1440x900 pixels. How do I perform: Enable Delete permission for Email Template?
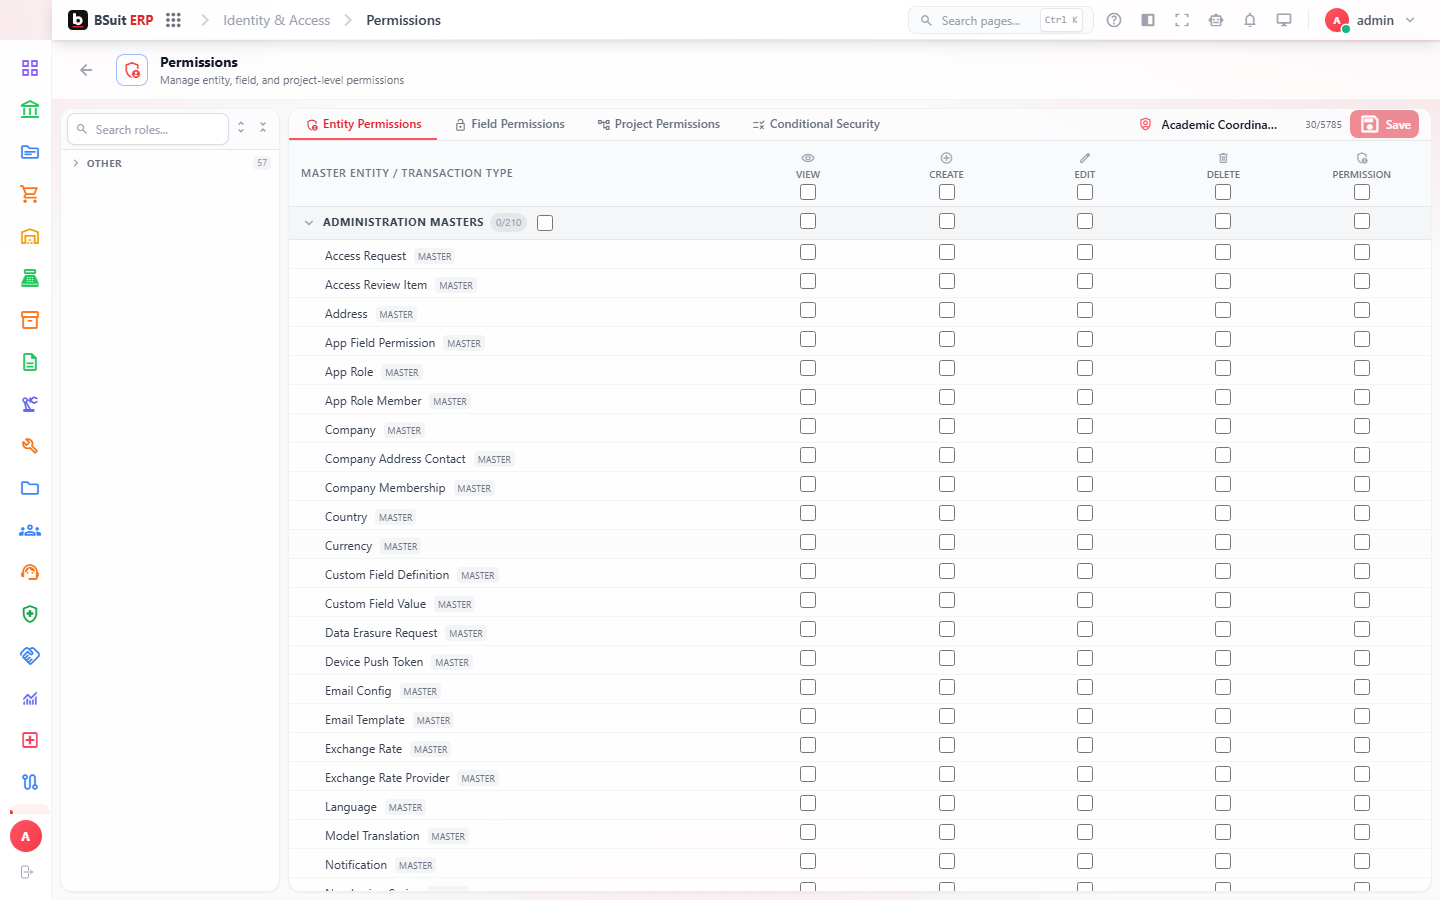click(x=1223, y=716)
